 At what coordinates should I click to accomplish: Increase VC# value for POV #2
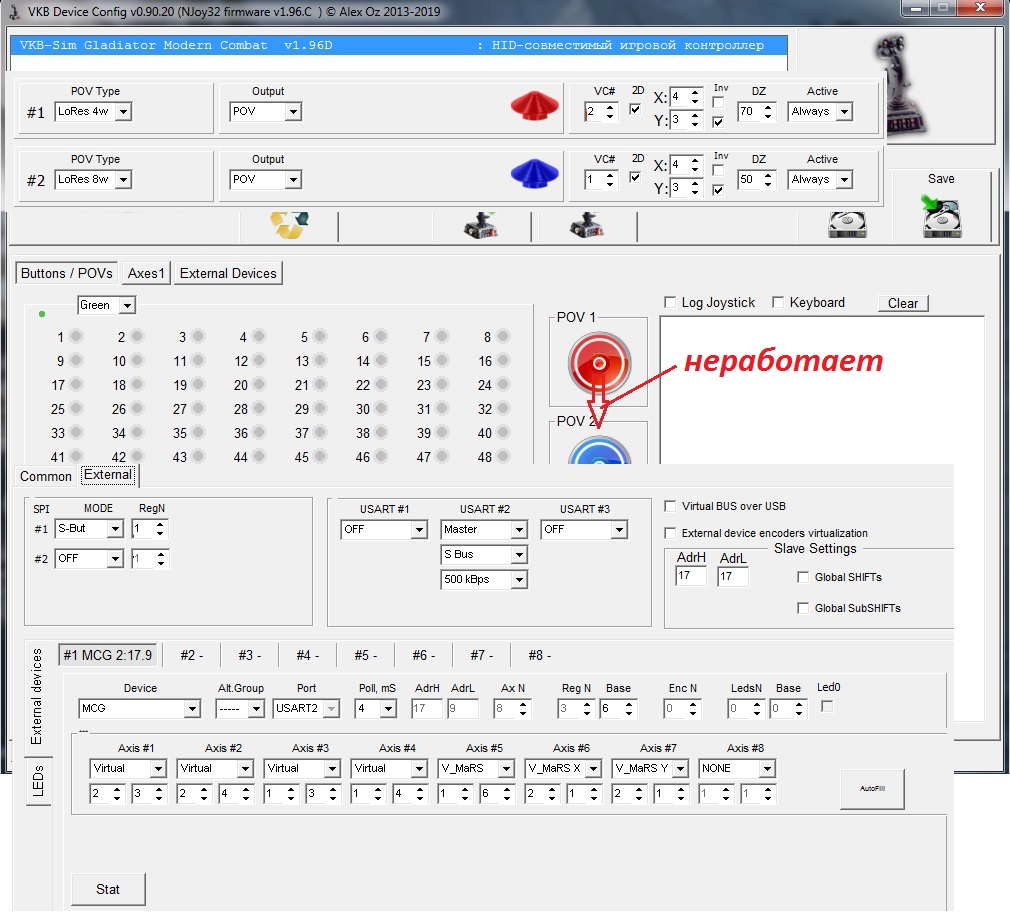click(x=610, y=175)
